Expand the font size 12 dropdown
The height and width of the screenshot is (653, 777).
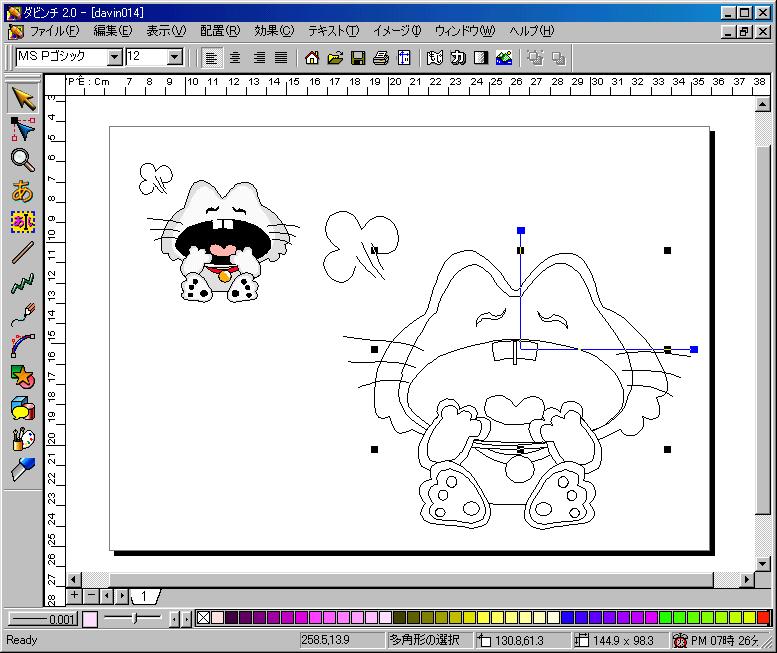pyautogui.click(x=174, y=57)
